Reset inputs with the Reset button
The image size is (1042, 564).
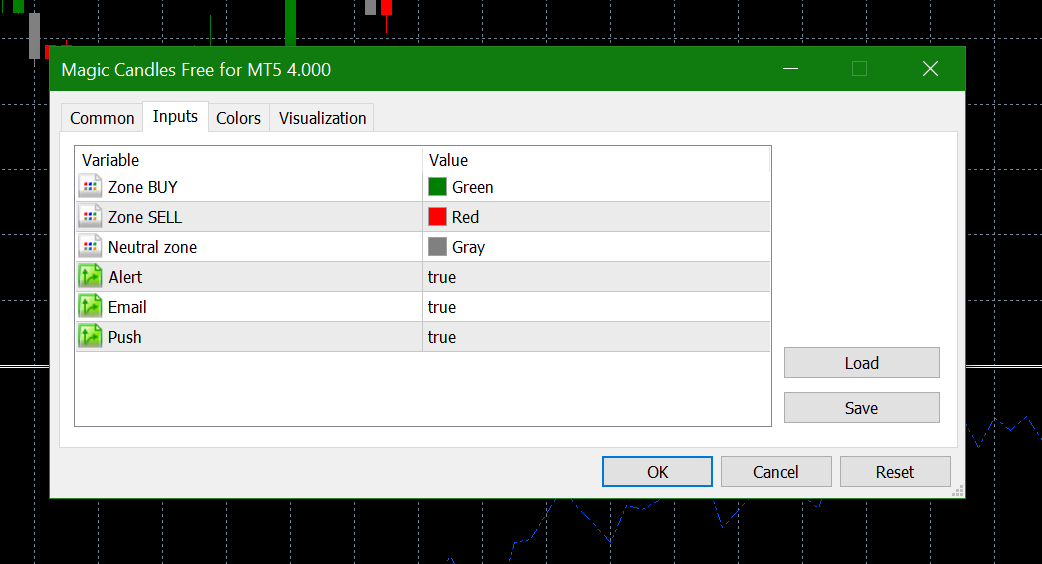coord(894,472)
